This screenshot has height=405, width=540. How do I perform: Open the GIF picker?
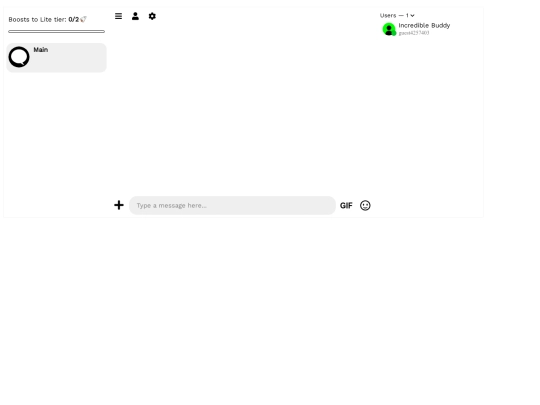click(346, 206)
